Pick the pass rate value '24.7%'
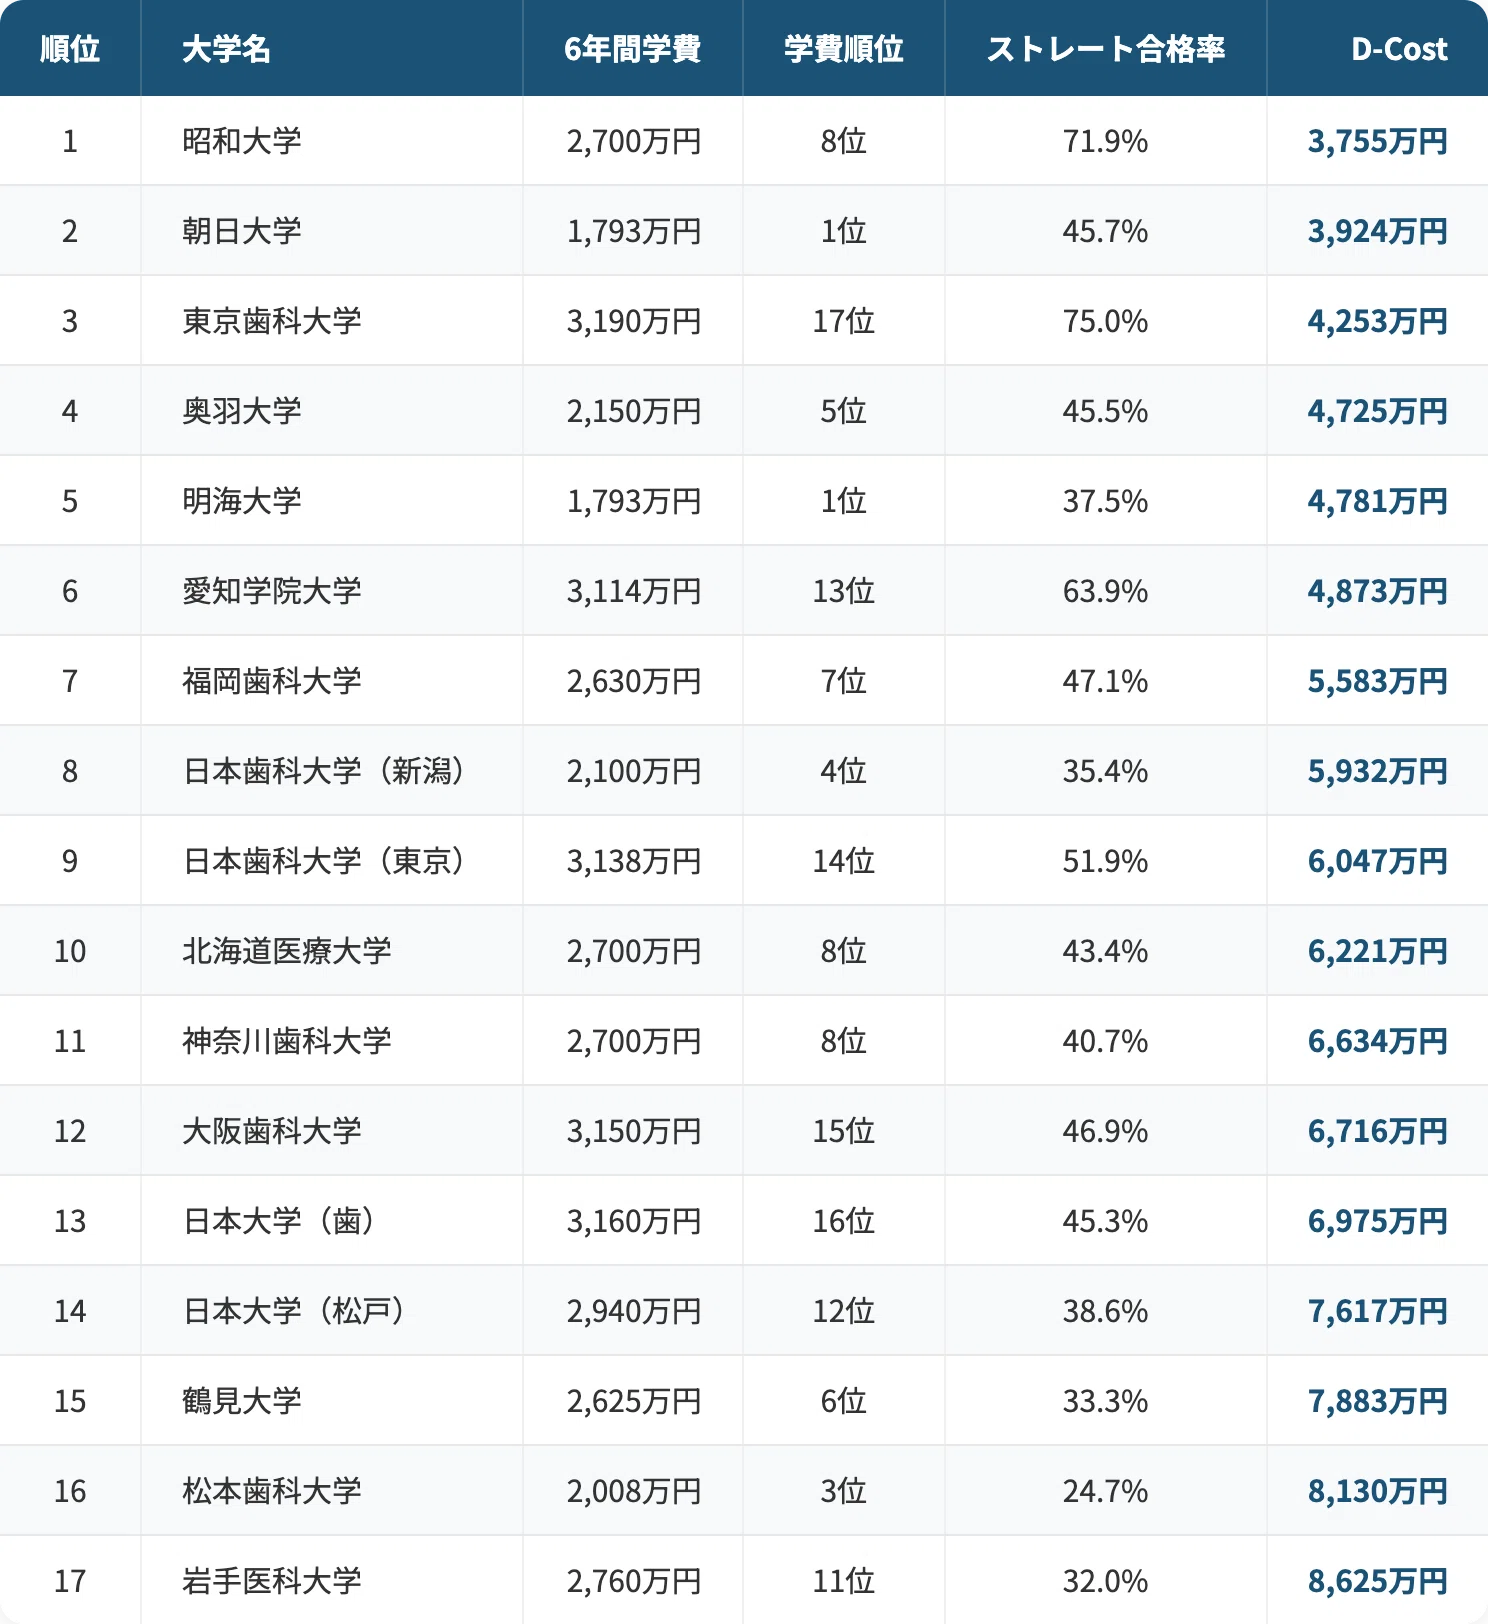This screenshot has width=1488, height=1624. [1105, 1491]
